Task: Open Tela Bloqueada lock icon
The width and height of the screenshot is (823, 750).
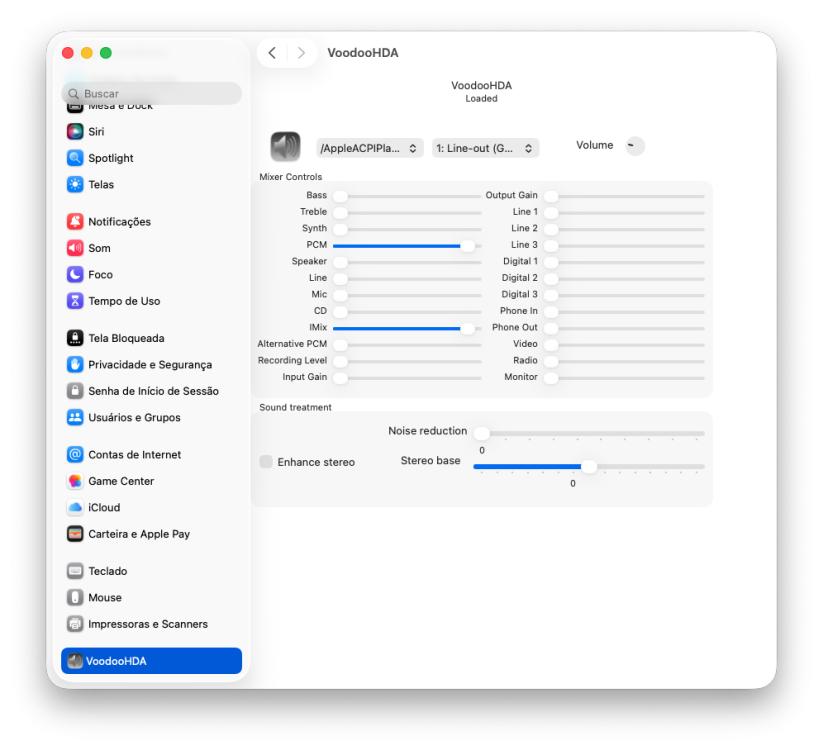Action: pyautogui.click(x=75, y=338)
